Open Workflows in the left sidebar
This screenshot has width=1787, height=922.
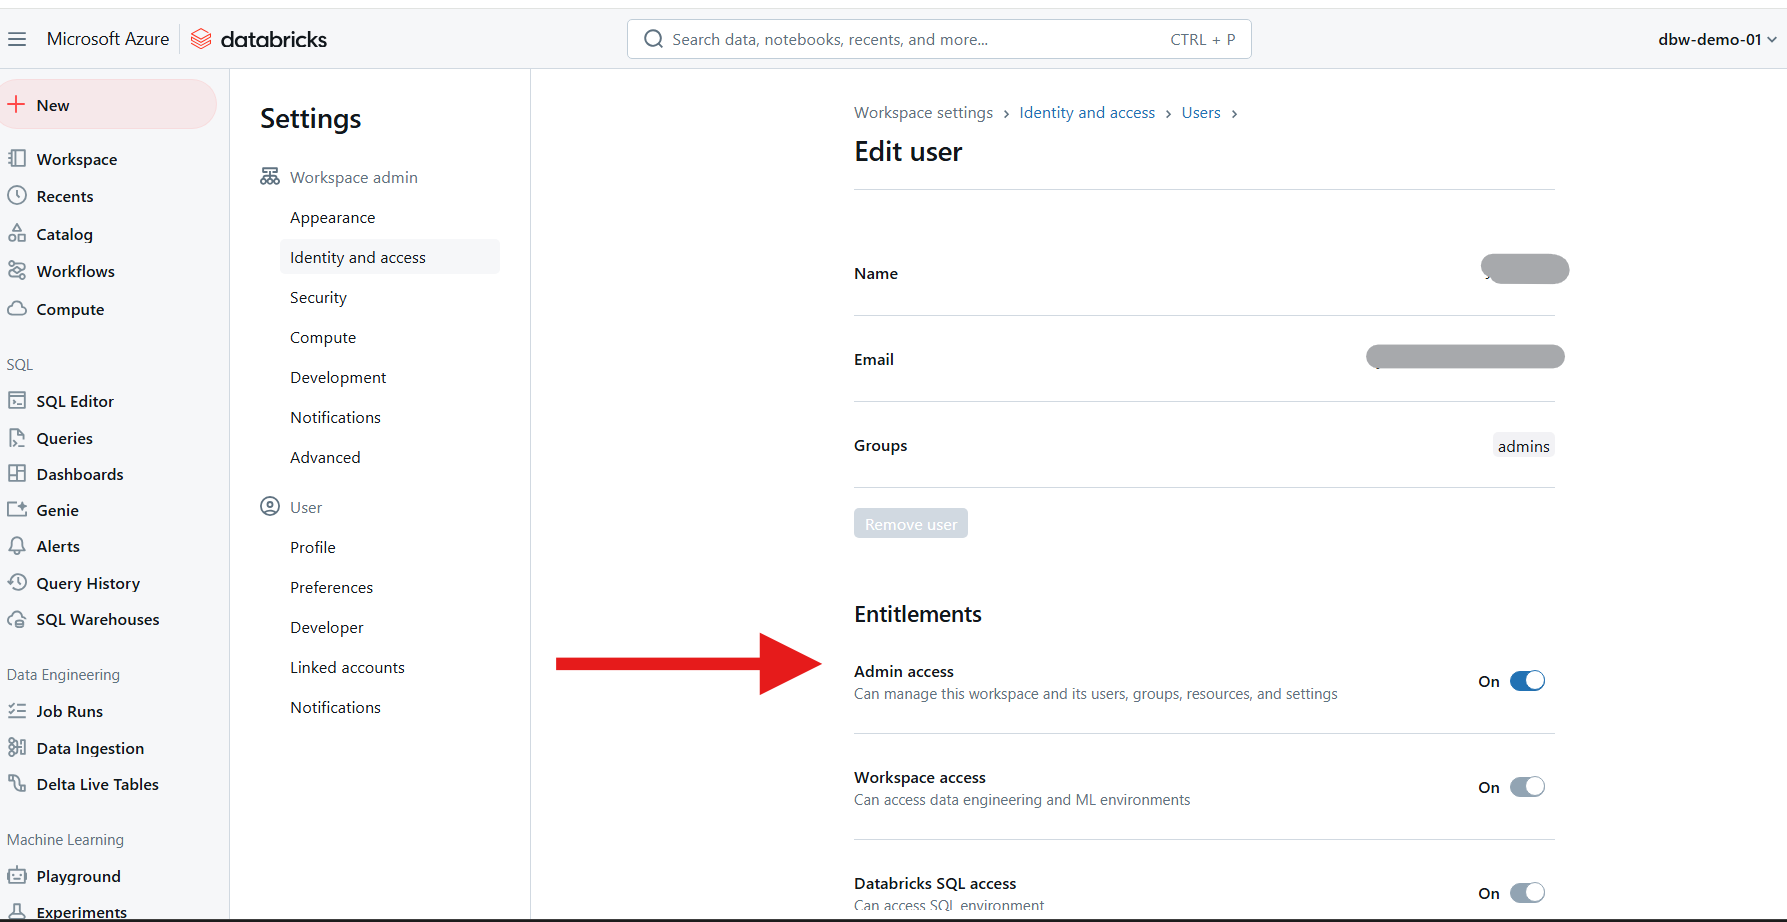[75, 271]
